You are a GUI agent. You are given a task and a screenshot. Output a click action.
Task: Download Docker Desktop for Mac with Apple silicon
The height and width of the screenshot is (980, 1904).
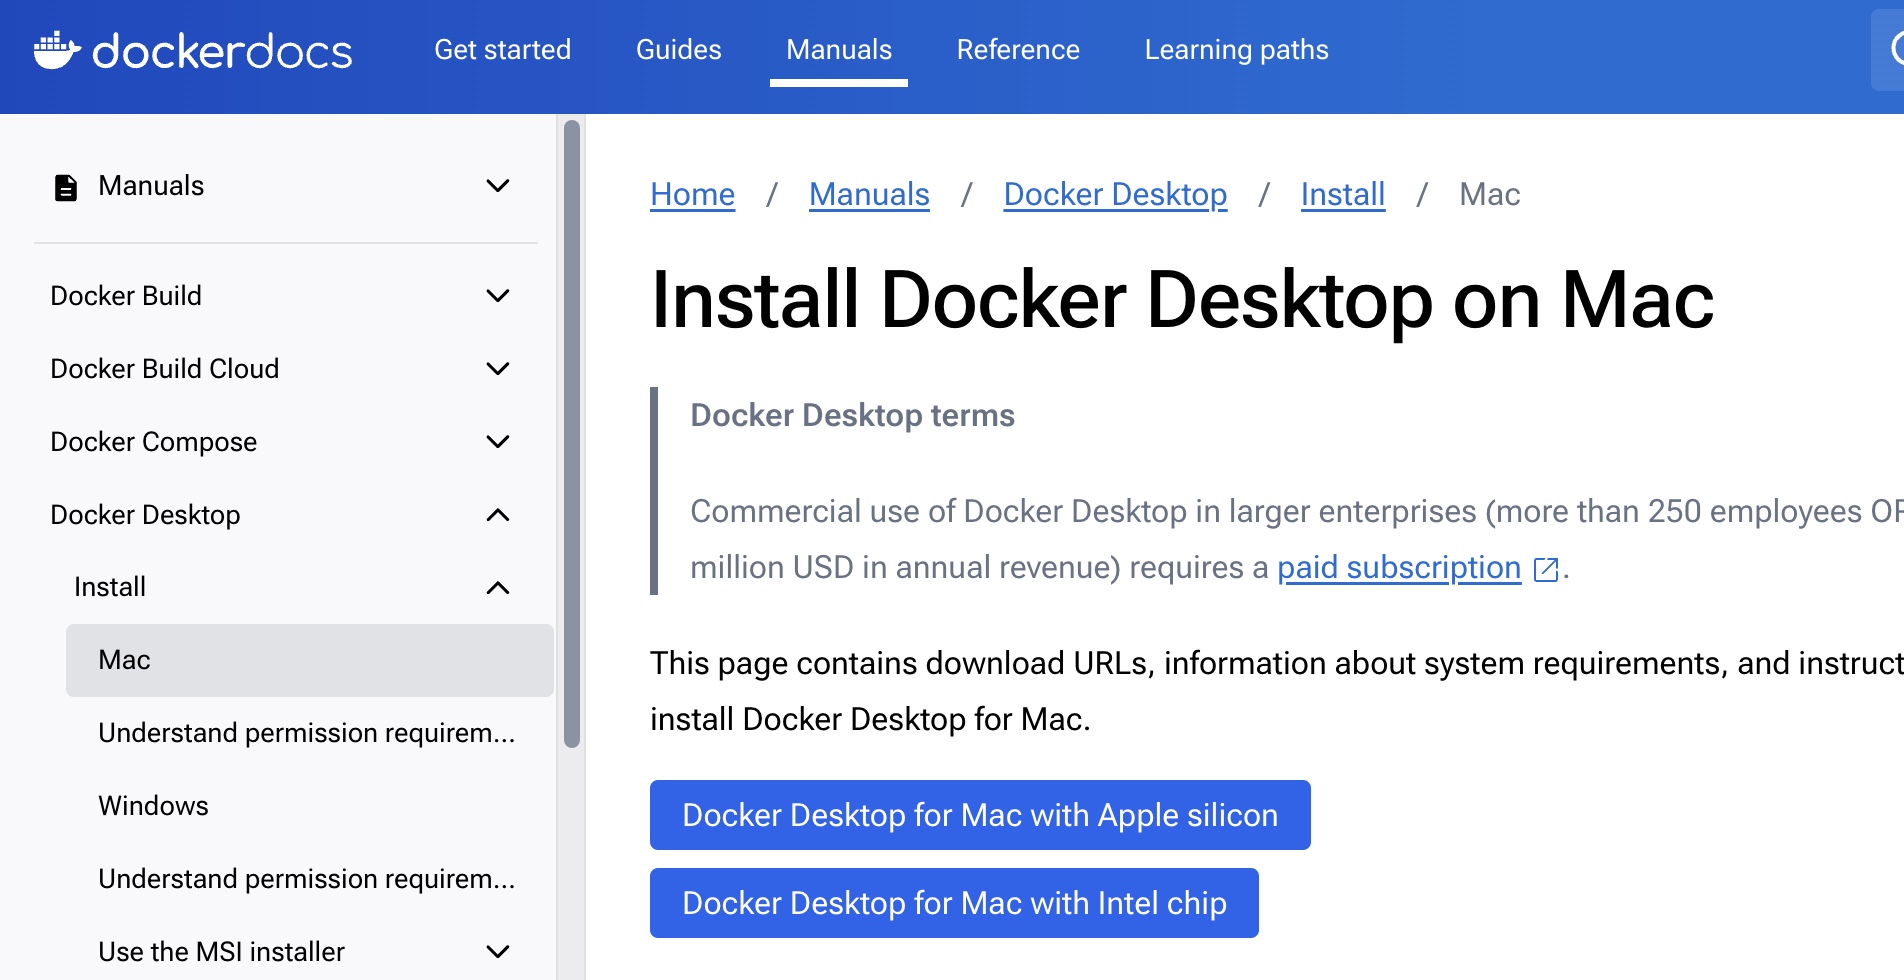click(x=980, y=815)
